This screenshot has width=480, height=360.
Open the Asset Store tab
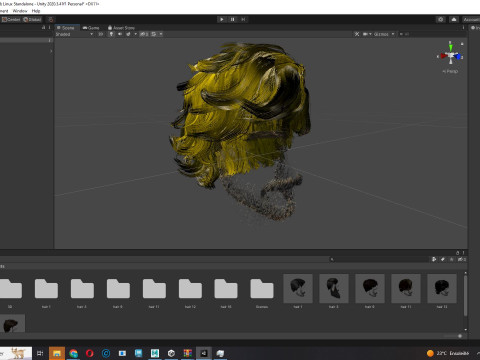coord(121,28)
